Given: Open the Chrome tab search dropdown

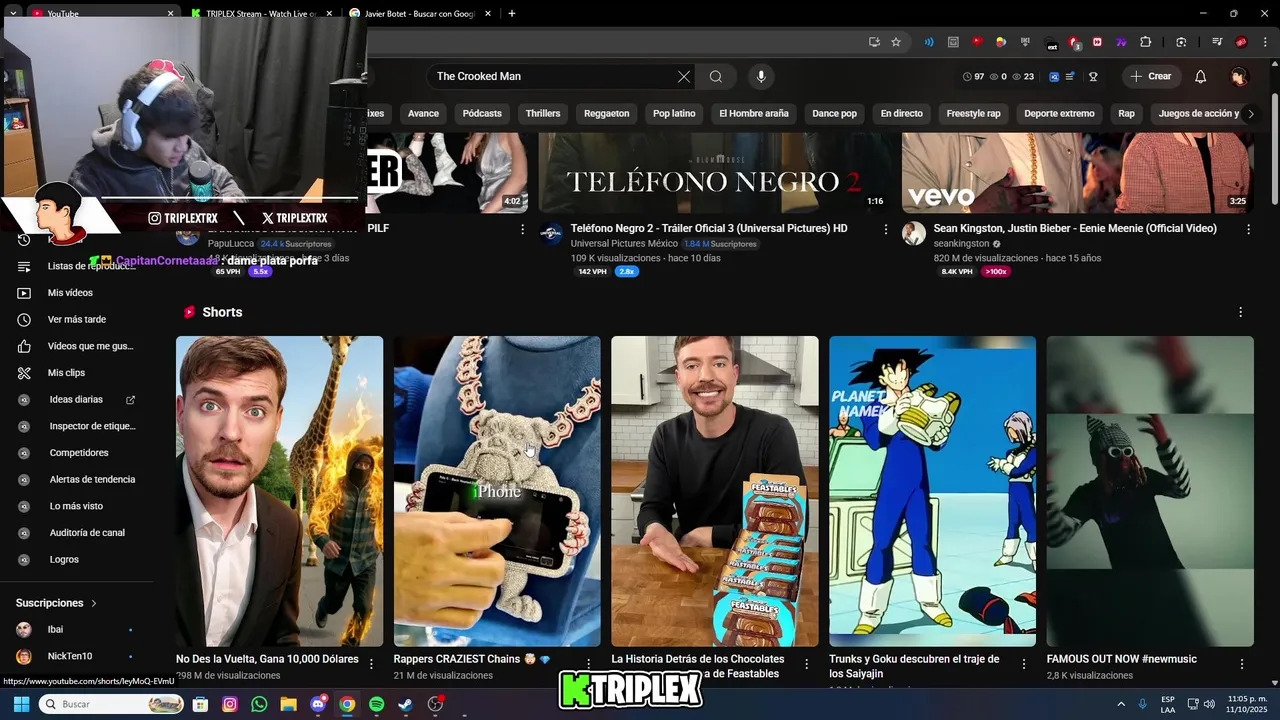Looking at the screenshot, I should (x=14, y=13).
